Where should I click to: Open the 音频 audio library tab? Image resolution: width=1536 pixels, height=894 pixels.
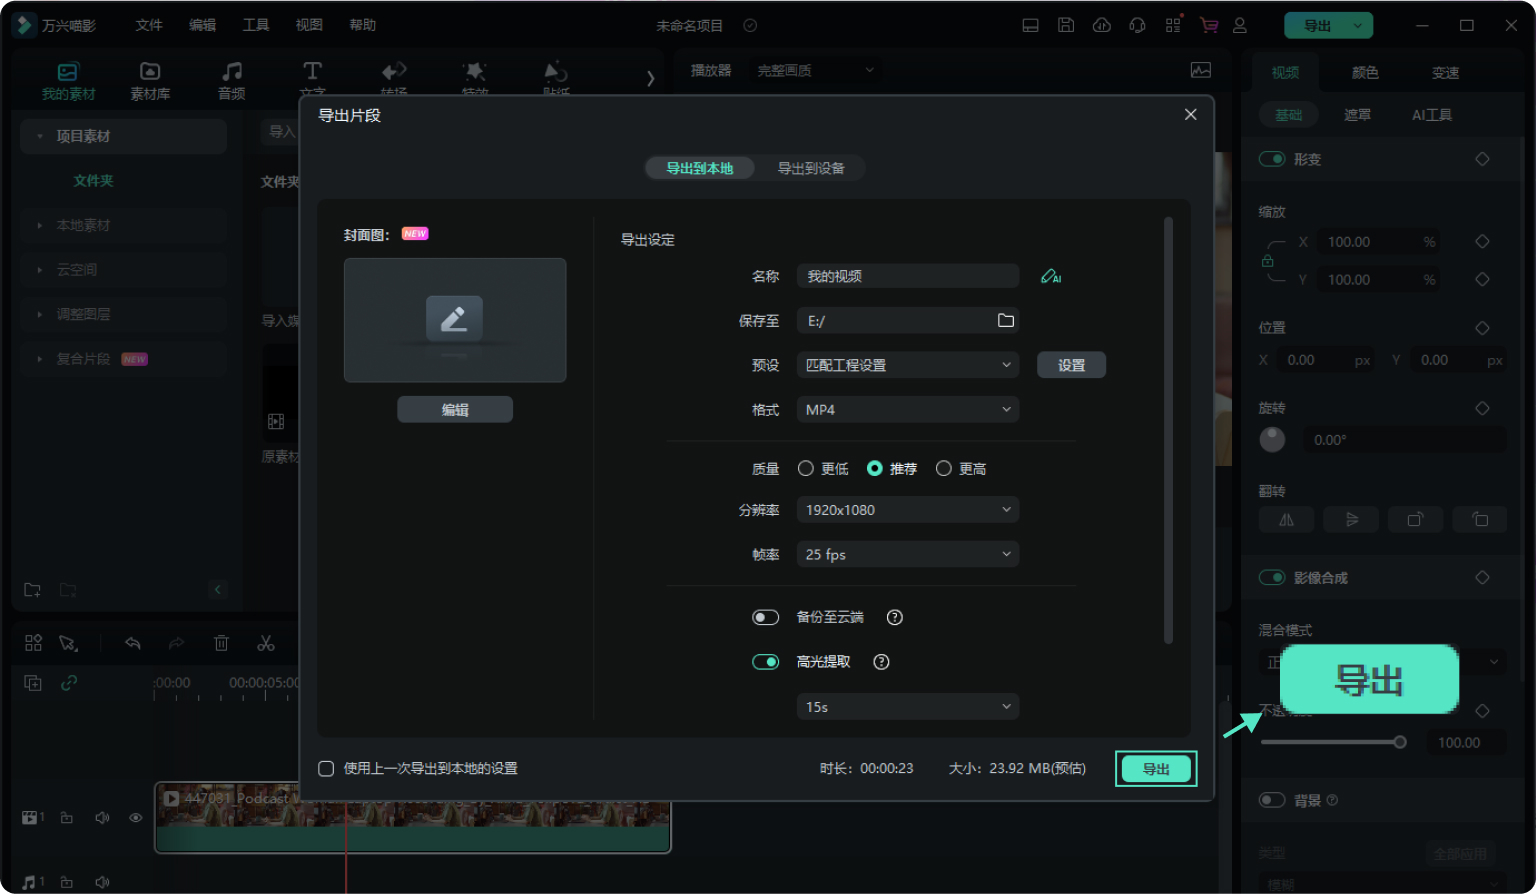click(231, 80)
